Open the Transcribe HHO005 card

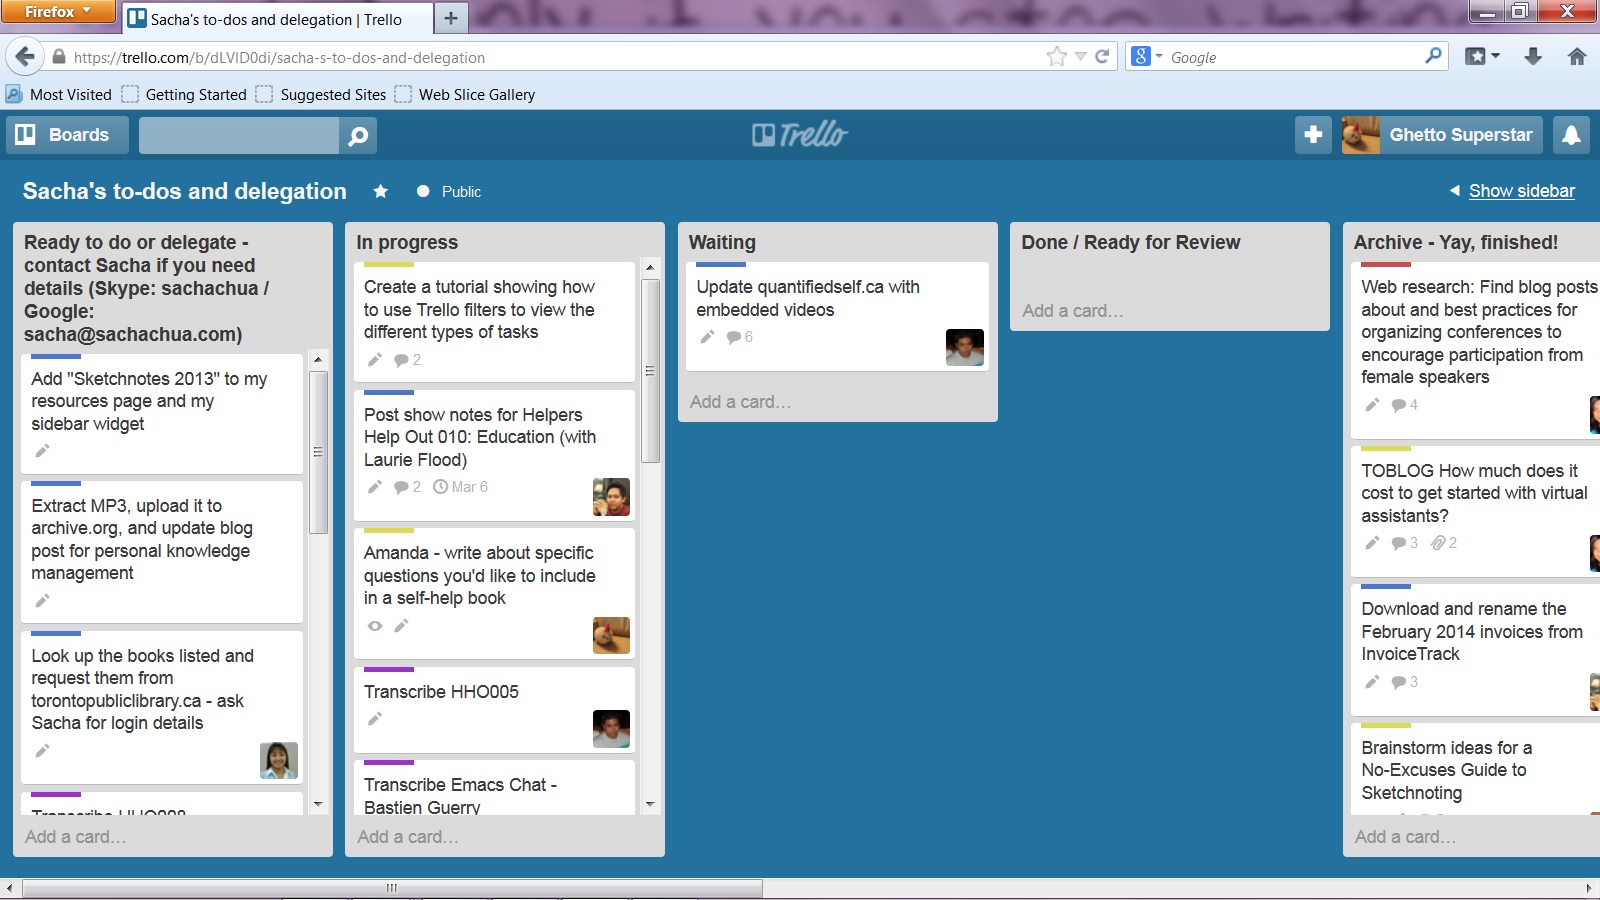coord(494,709)
